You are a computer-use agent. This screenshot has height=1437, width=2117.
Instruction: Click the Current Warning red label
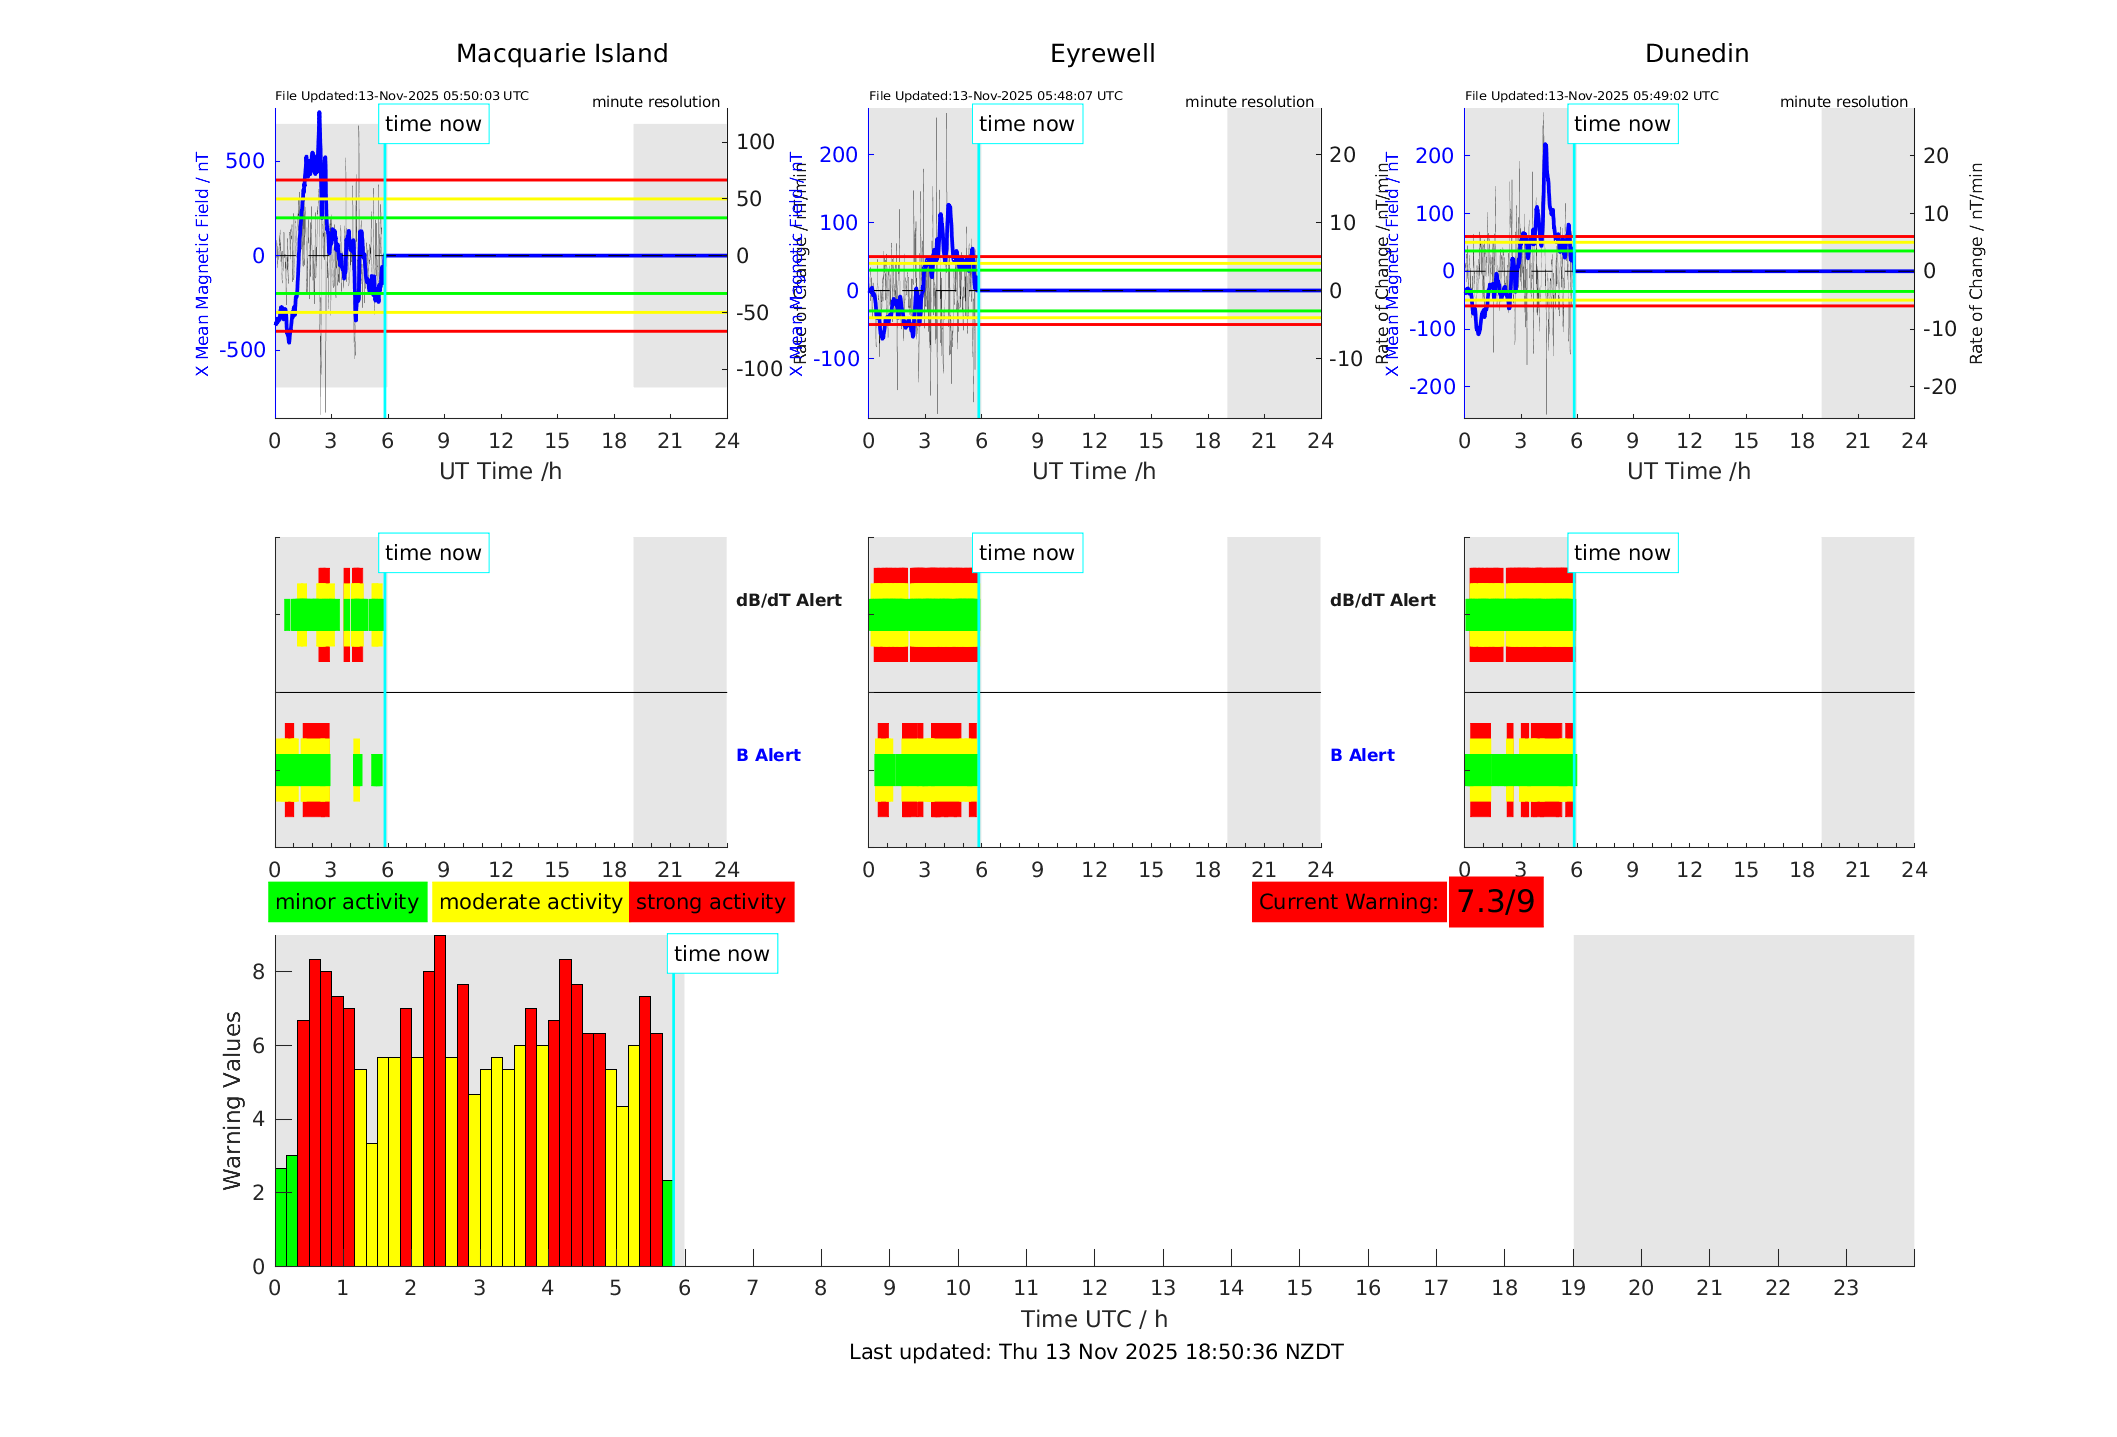coord(1348,902)
